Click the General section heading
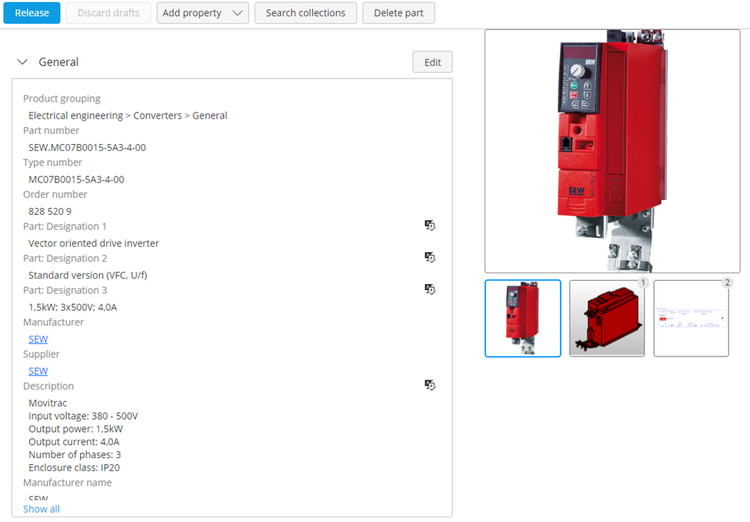The height and width of the screenshot is (522, 750). 58,62
